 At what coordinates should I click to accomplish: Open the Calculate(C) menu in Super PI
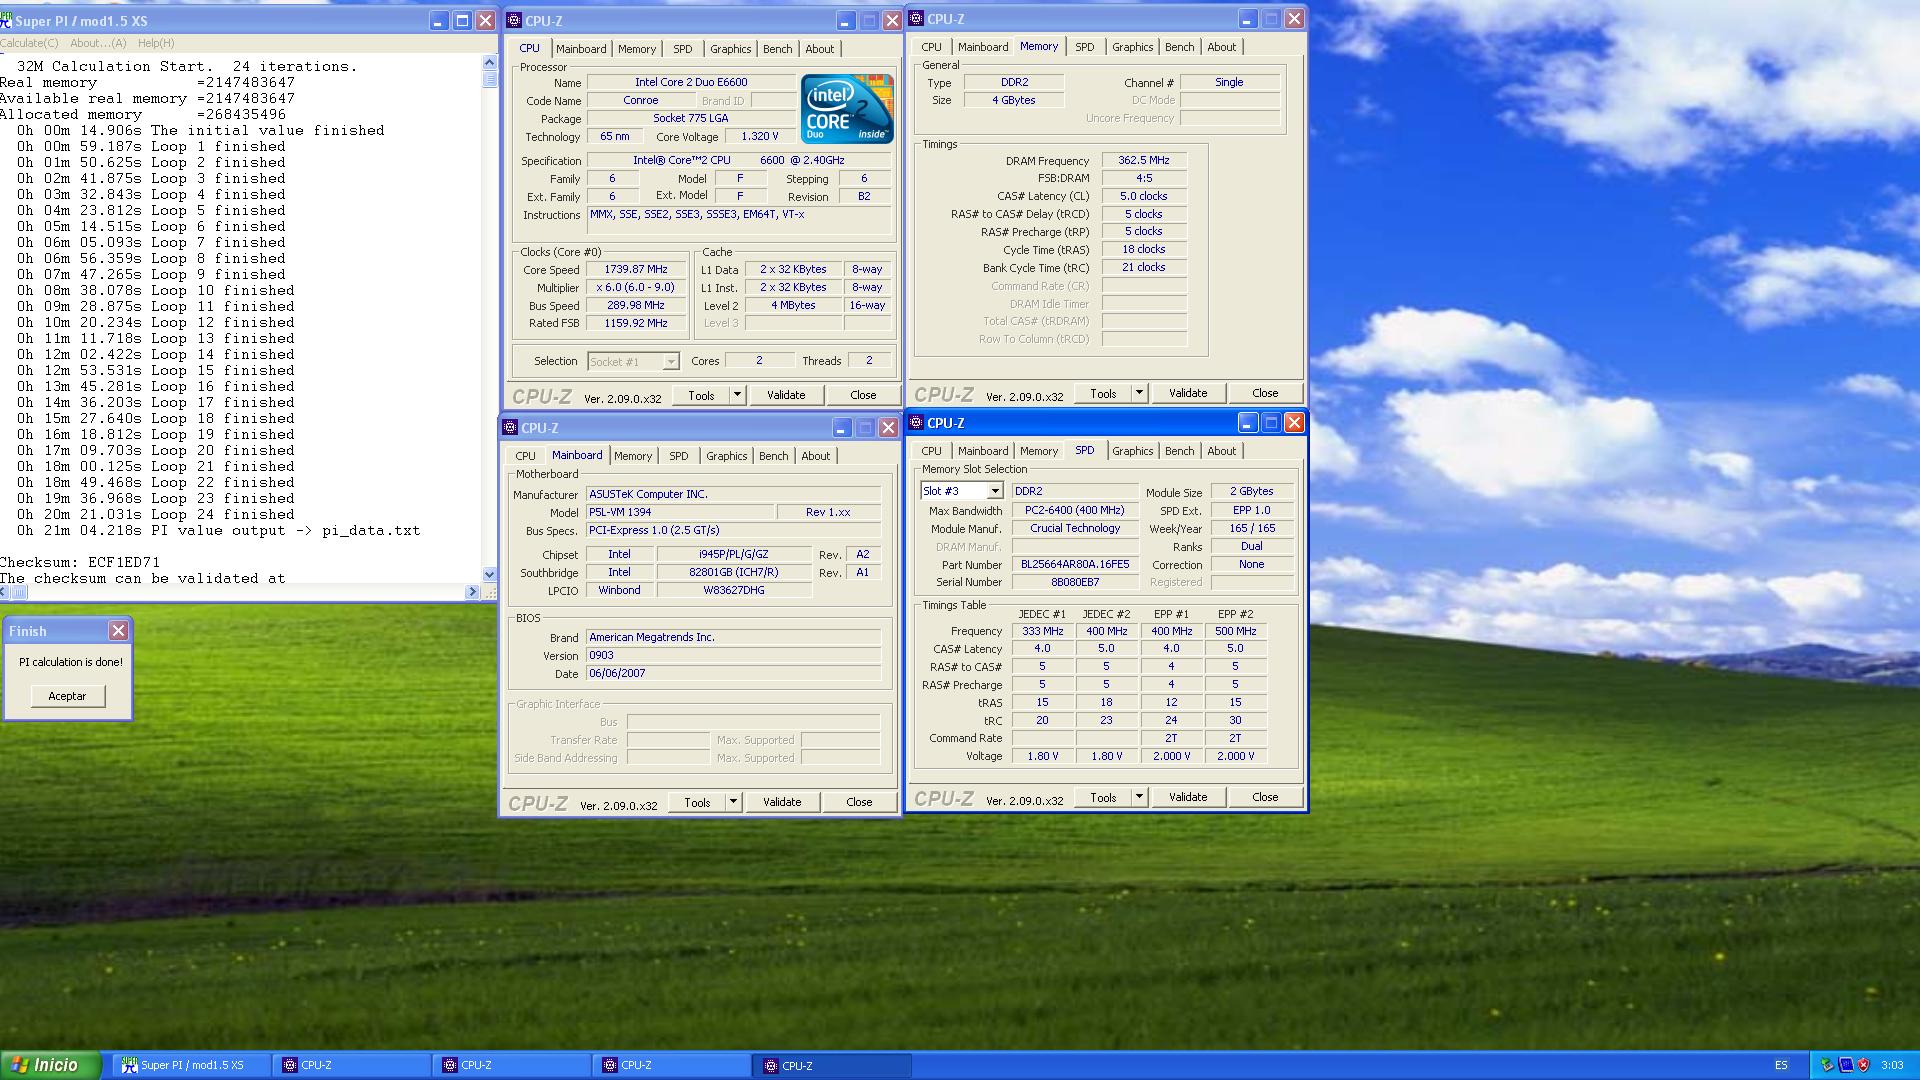[29, 43]
